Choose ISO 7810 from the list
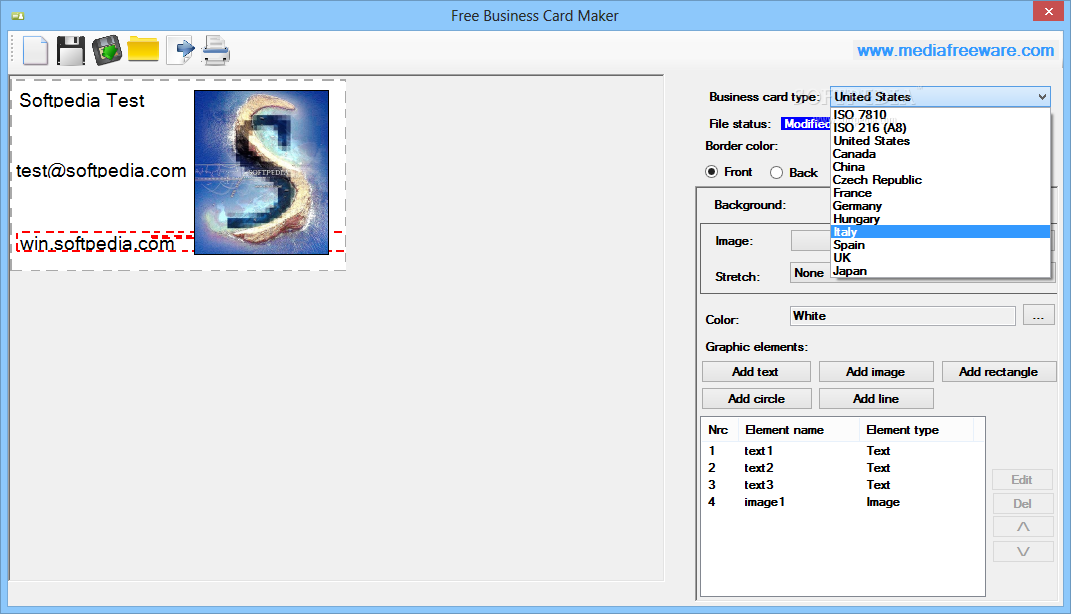Screen dimensions: 1071x614 coord(941,115)
